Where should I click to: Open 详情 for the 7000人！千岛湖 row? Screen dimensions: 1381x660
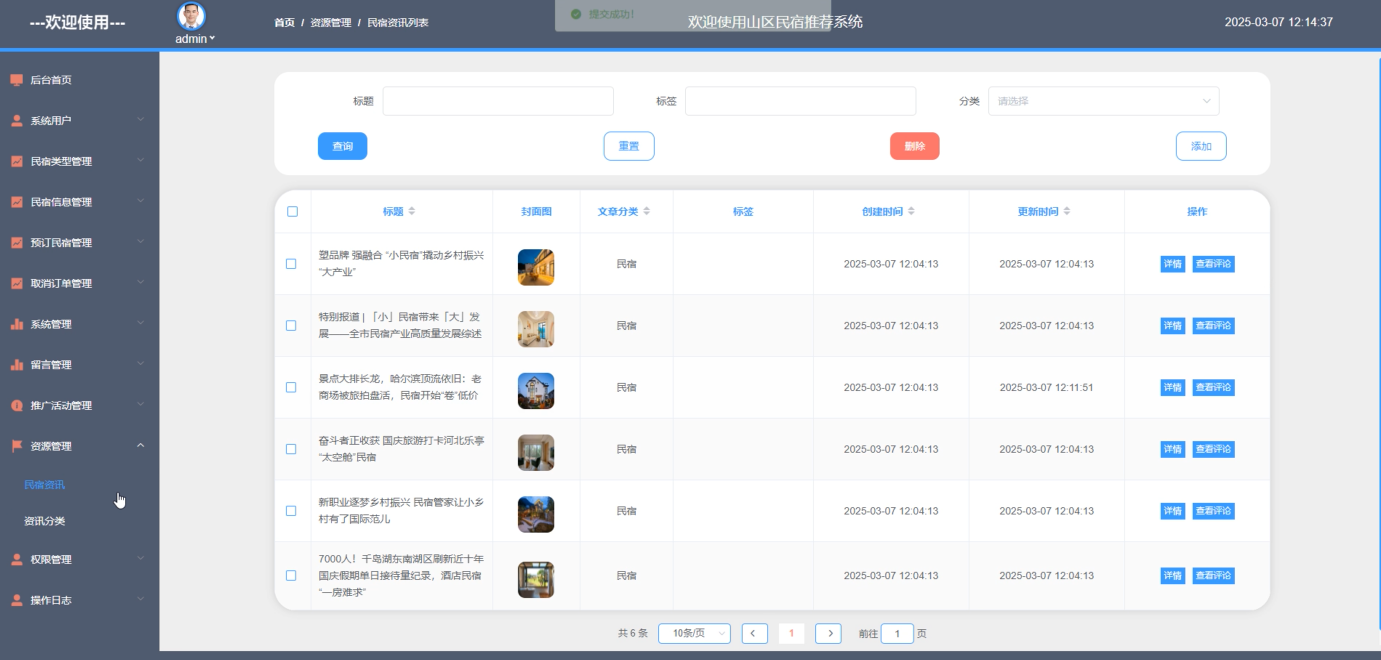(1173, 576)
